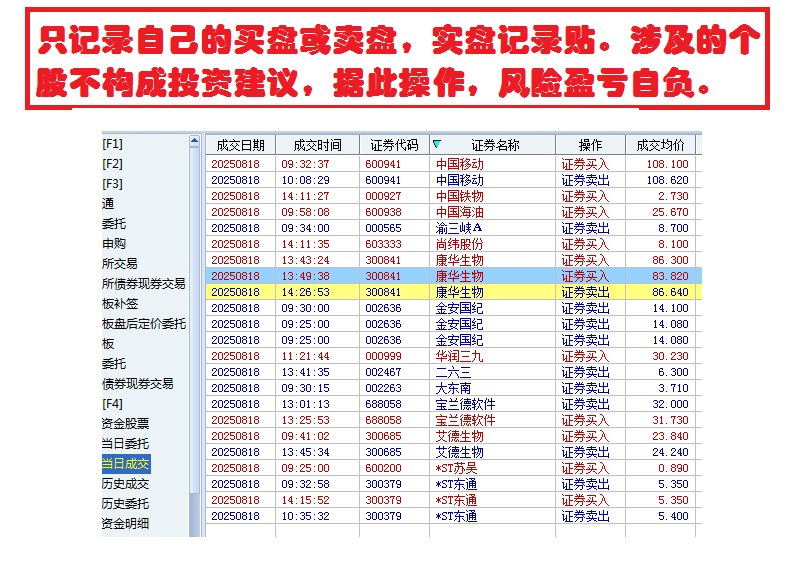Select 所交易 in the sidebar
The image size is (797, 574).
pyautogui.click(x=119, y=263)
